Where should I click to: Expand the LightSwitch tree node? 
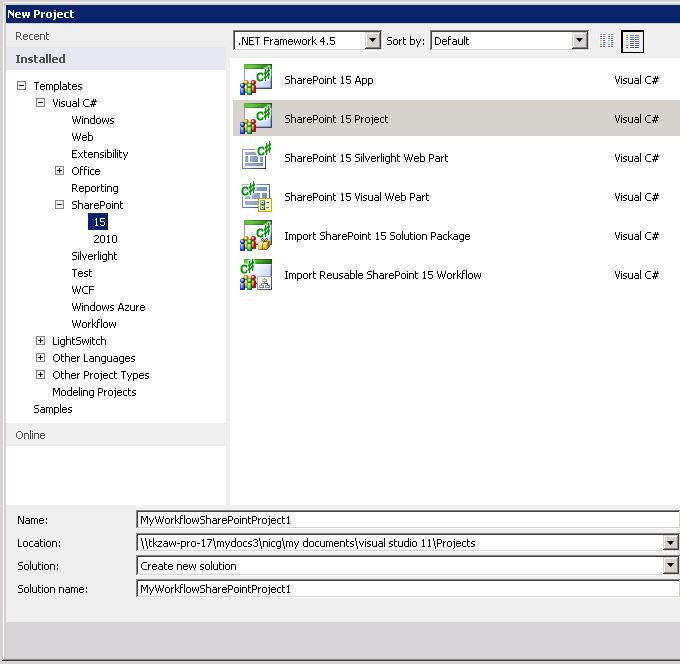click(x=40, y=340)
